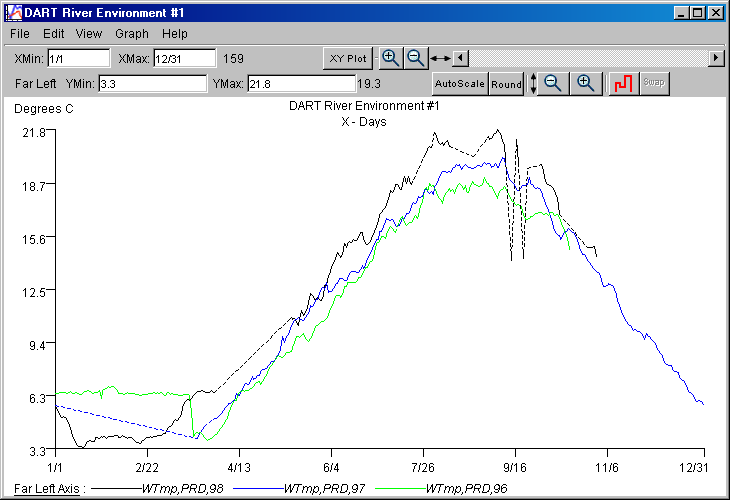The width and height of the screenshot is (730, 500).
Task: Click the horizontal scrollbar right arrow
Action: 716,58
